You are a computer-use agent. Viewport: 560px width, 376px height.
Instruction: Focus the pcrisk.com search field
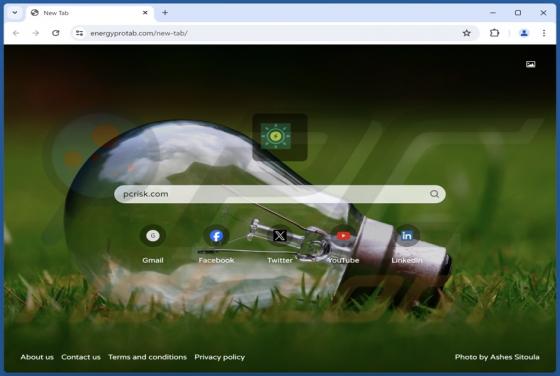[280, 194]
